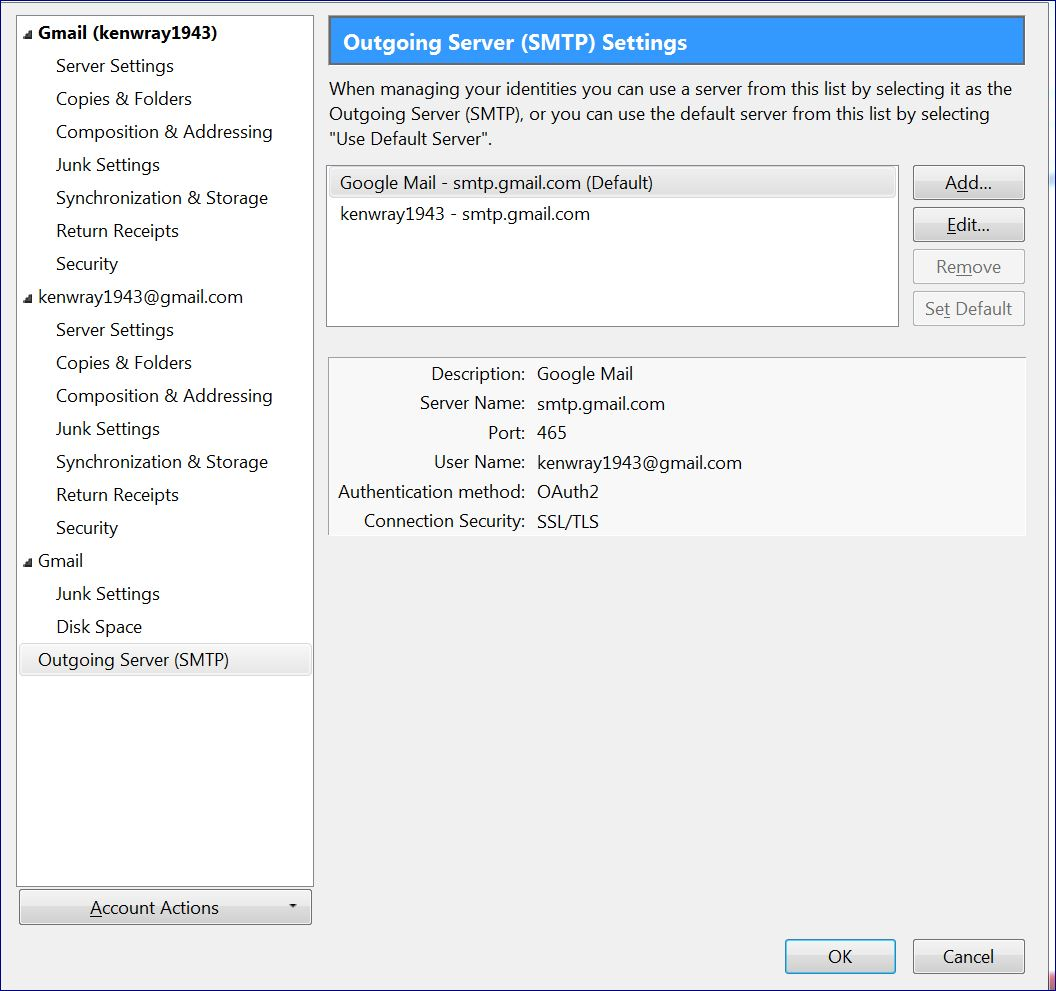Collapse the Gmail local folders tree
The image size is (1056, 991).
27,562
